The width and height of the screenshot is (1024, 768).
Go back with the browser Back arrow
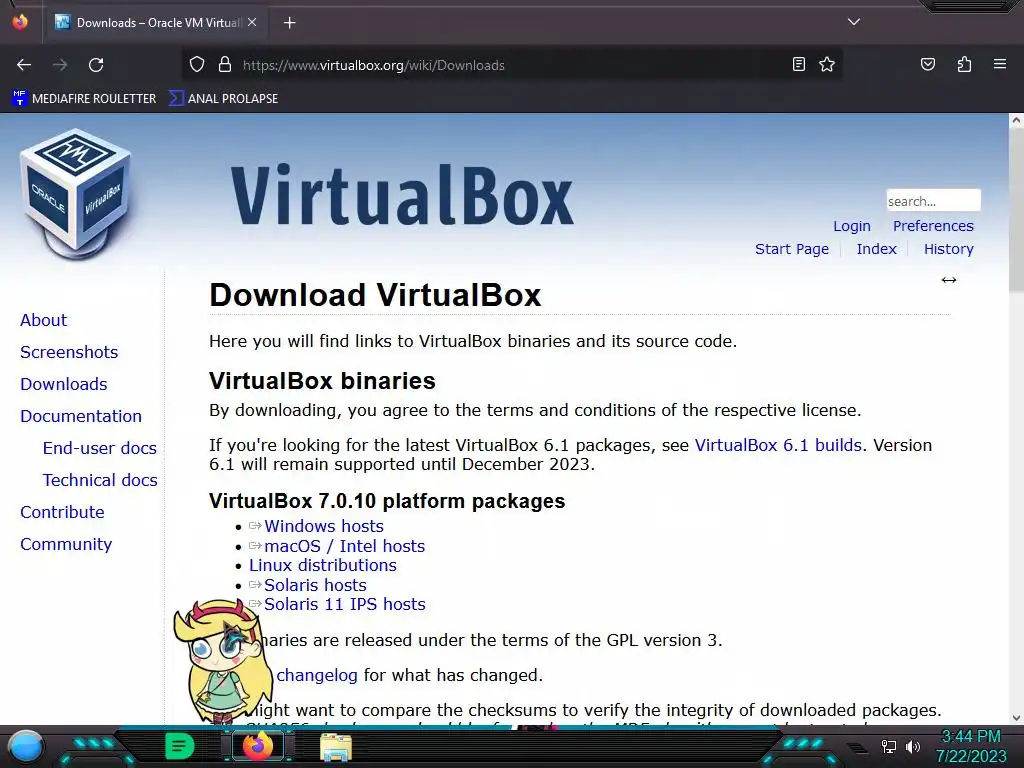24,65
